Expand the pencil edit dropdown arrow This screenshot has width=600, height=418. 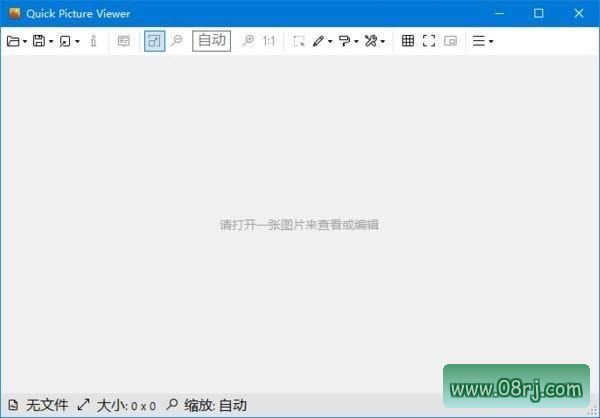pyautogui.click(x=330, y=41)
